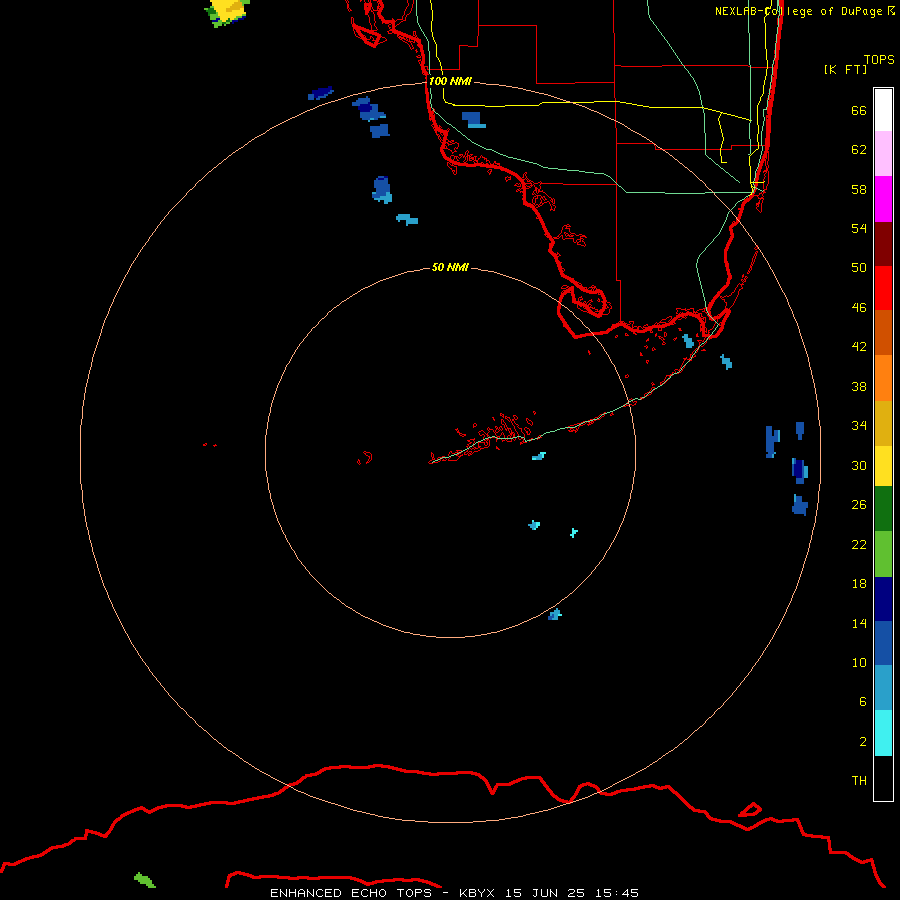Click the "[K FT]" units label
The image size is (900, 900).
[x=845, y=69]
